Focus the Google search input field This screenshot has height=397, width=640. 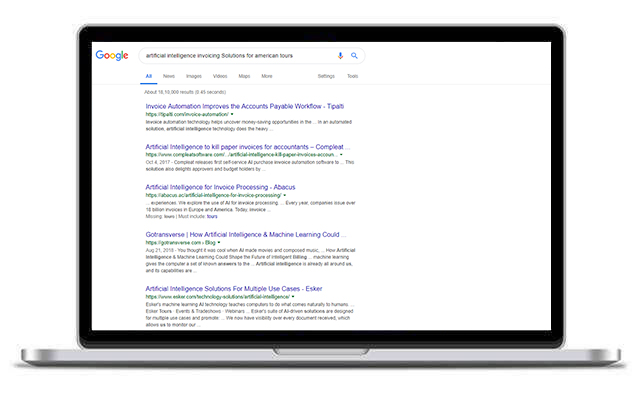(x=251, y=55)
